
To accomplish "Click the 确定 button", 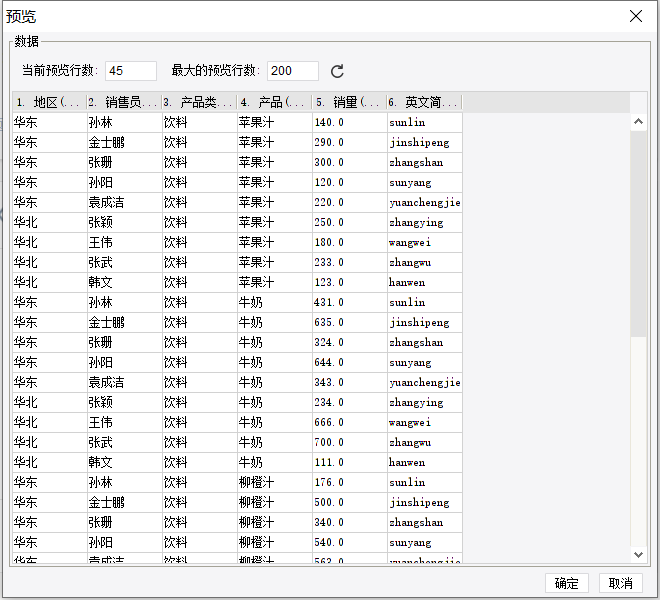I will [x=567, y=583].
